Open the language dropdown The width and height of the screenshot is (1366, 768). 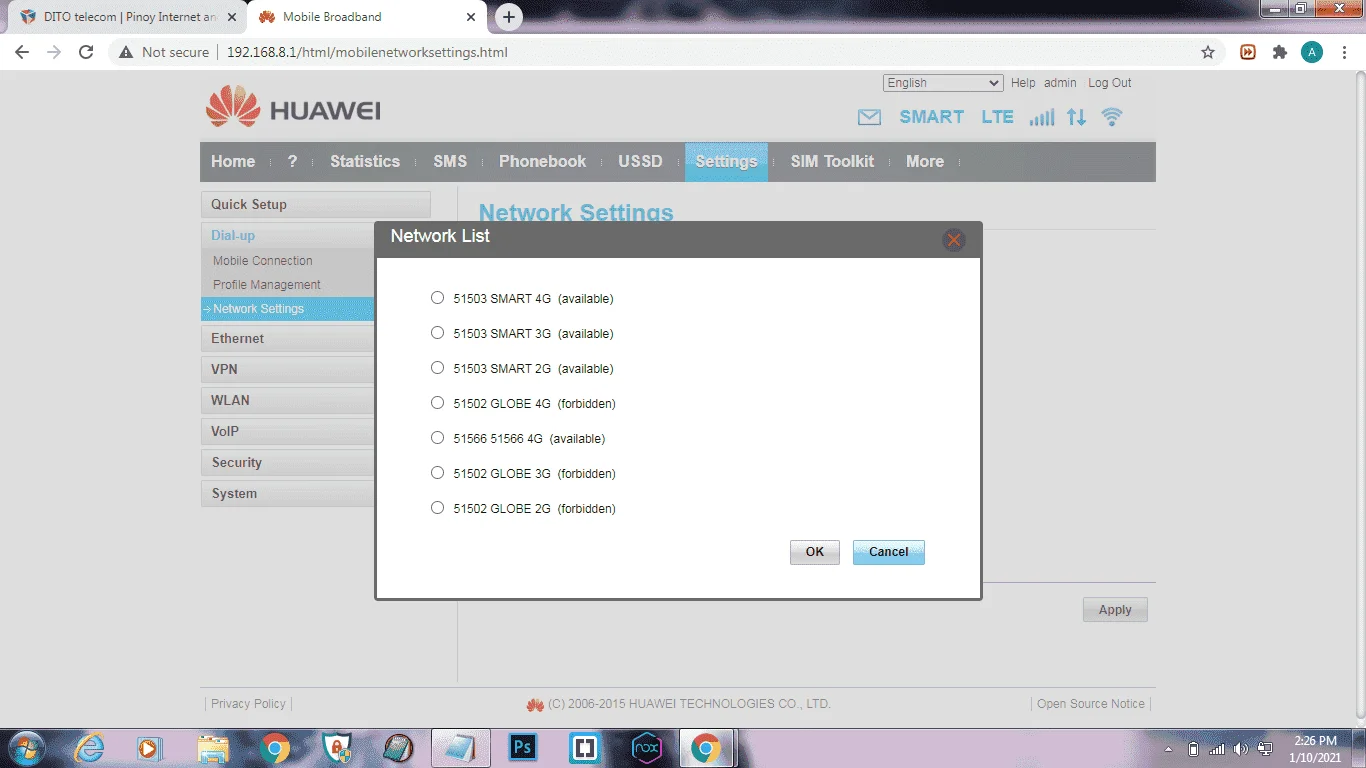(x=943, y=83)
